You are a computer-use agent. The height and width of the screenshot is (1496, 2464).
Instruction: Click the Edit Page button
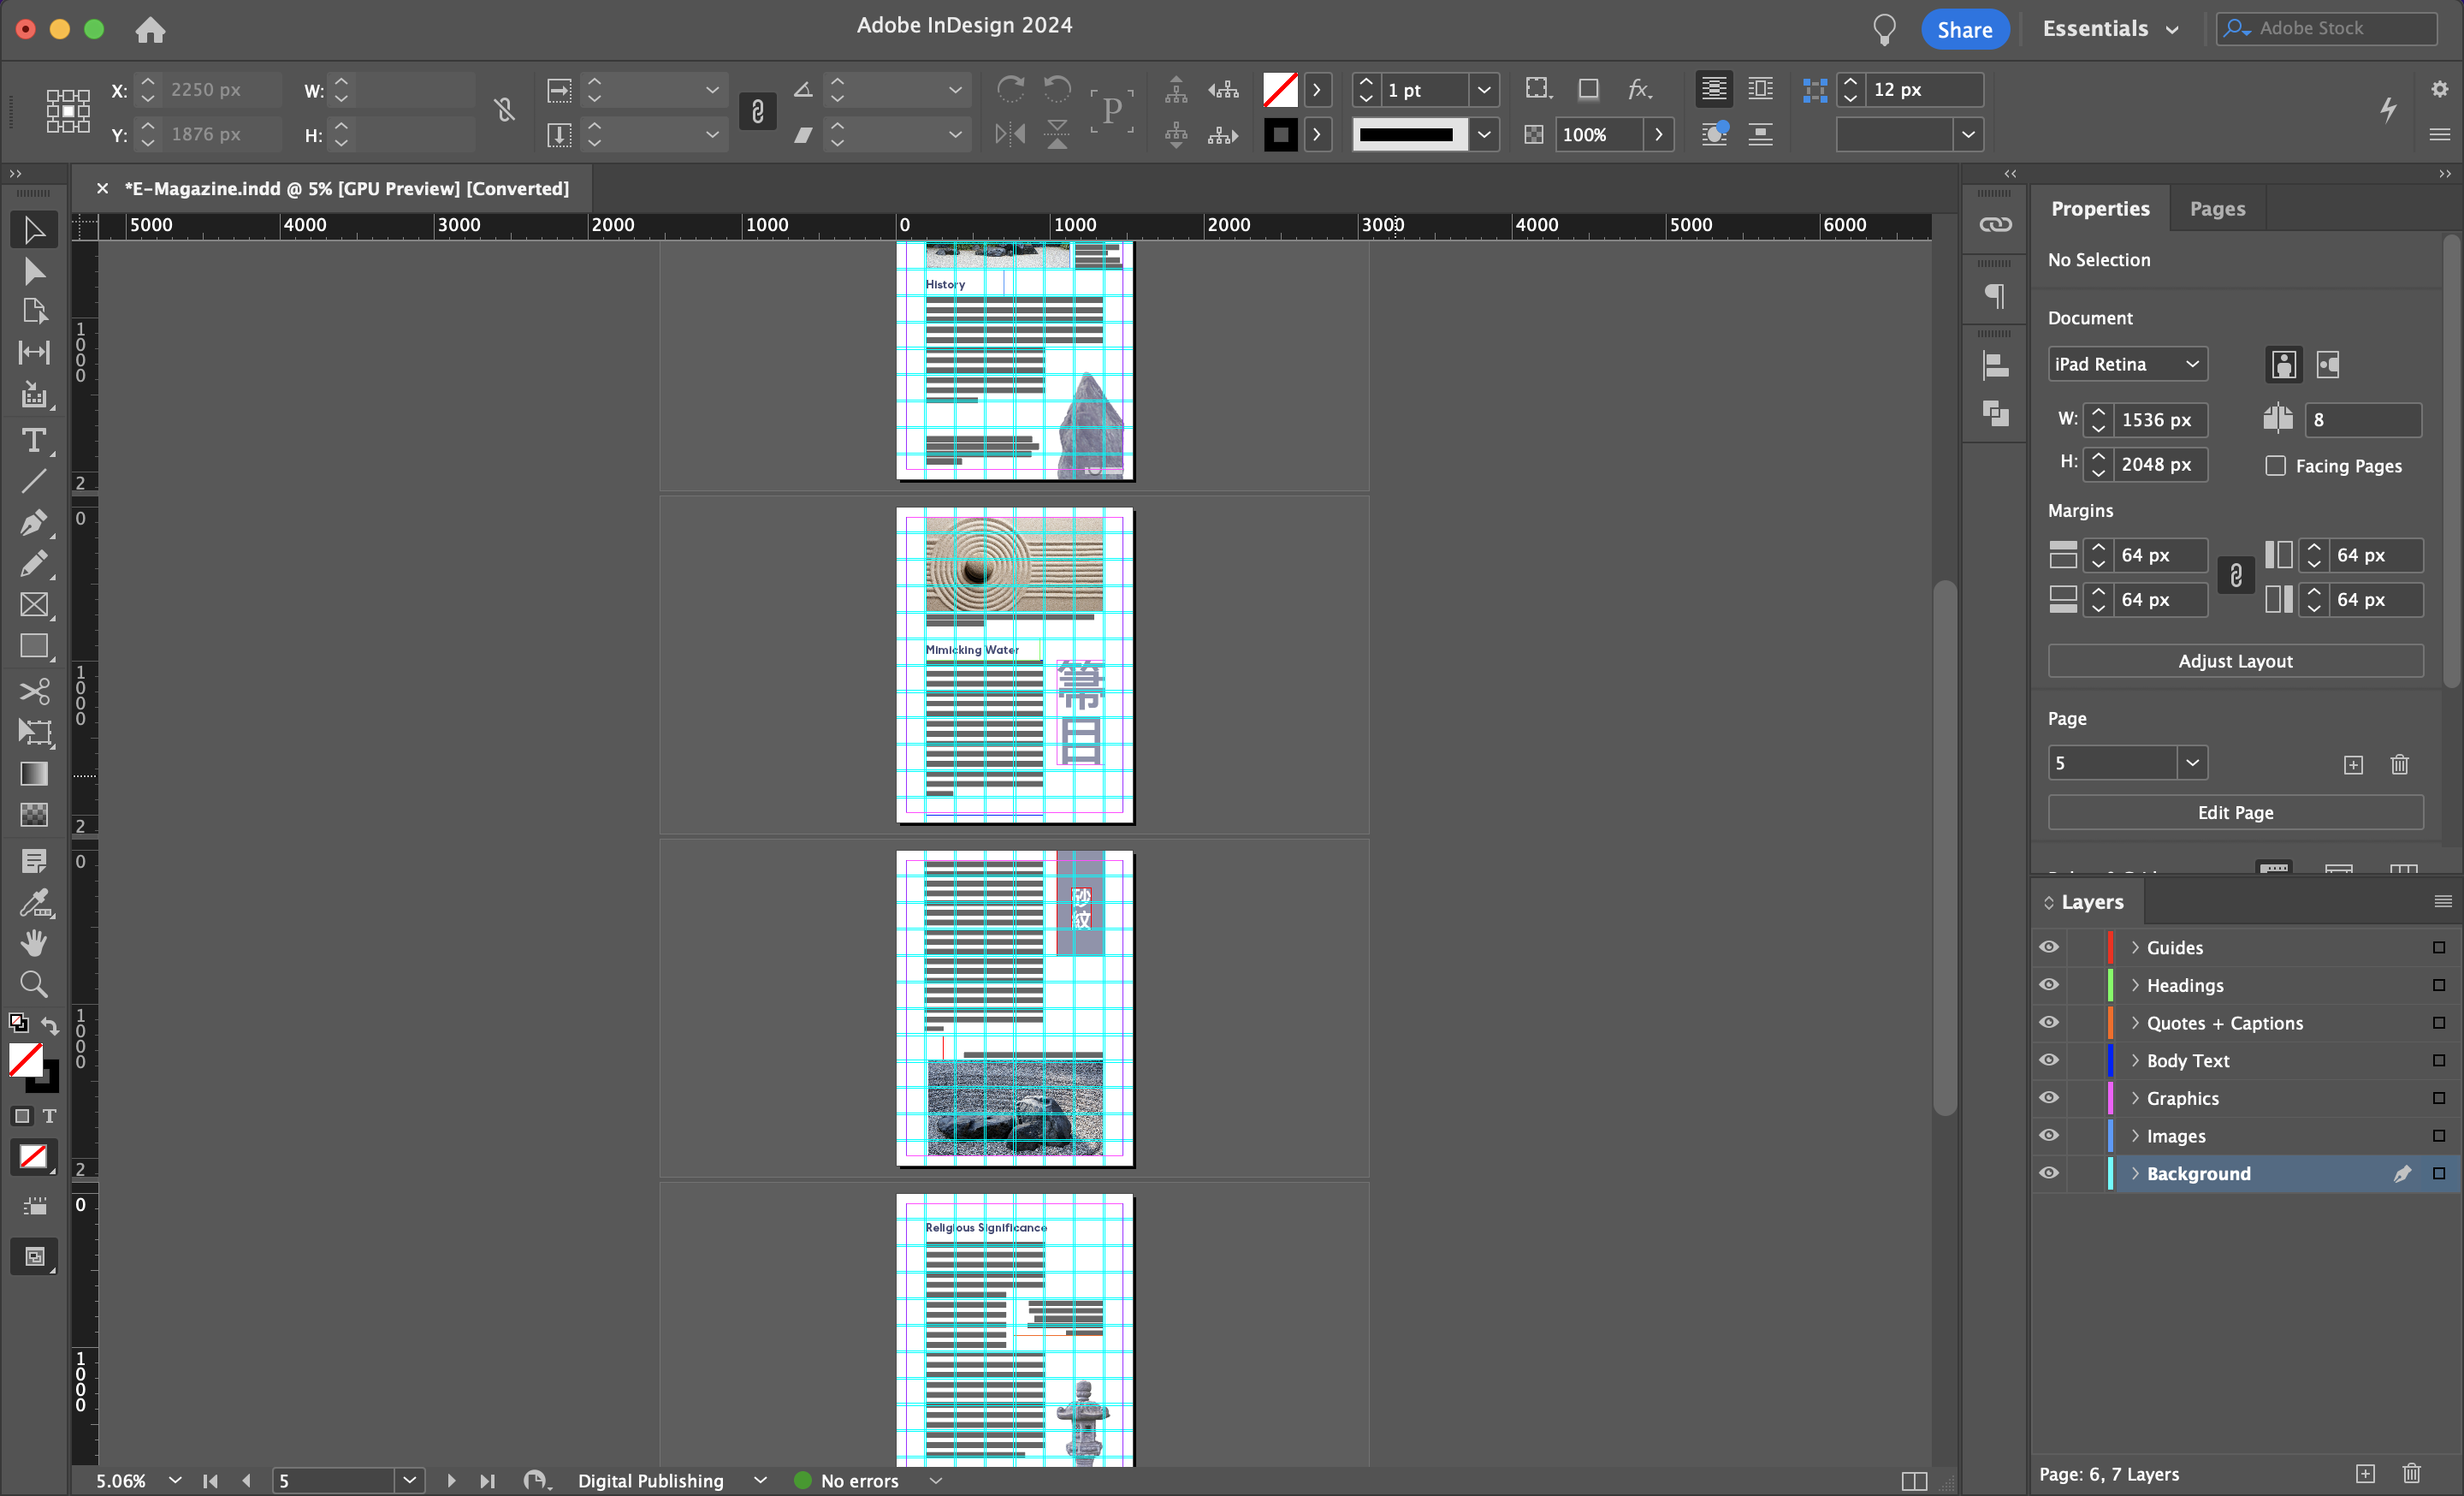tap(2235, 812)
